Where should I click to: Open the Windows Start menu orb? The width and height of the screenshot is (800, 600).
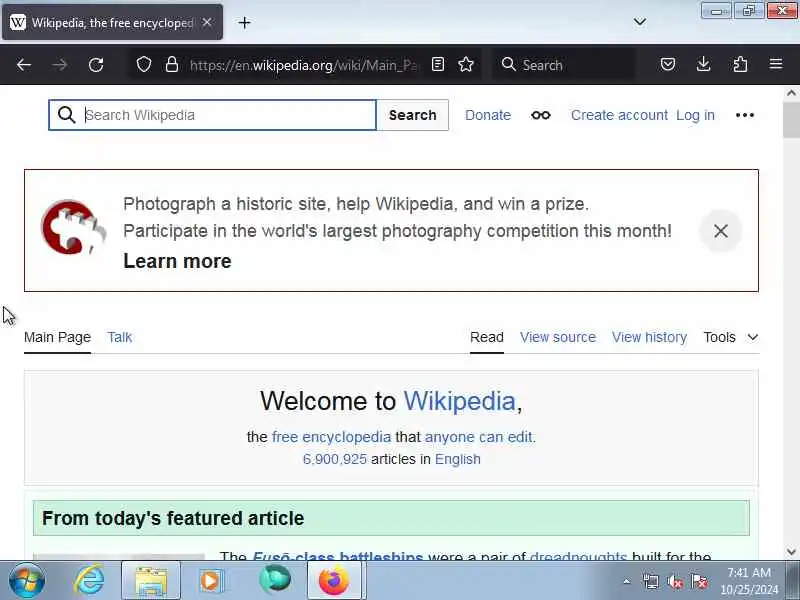[x=27, y=580]
